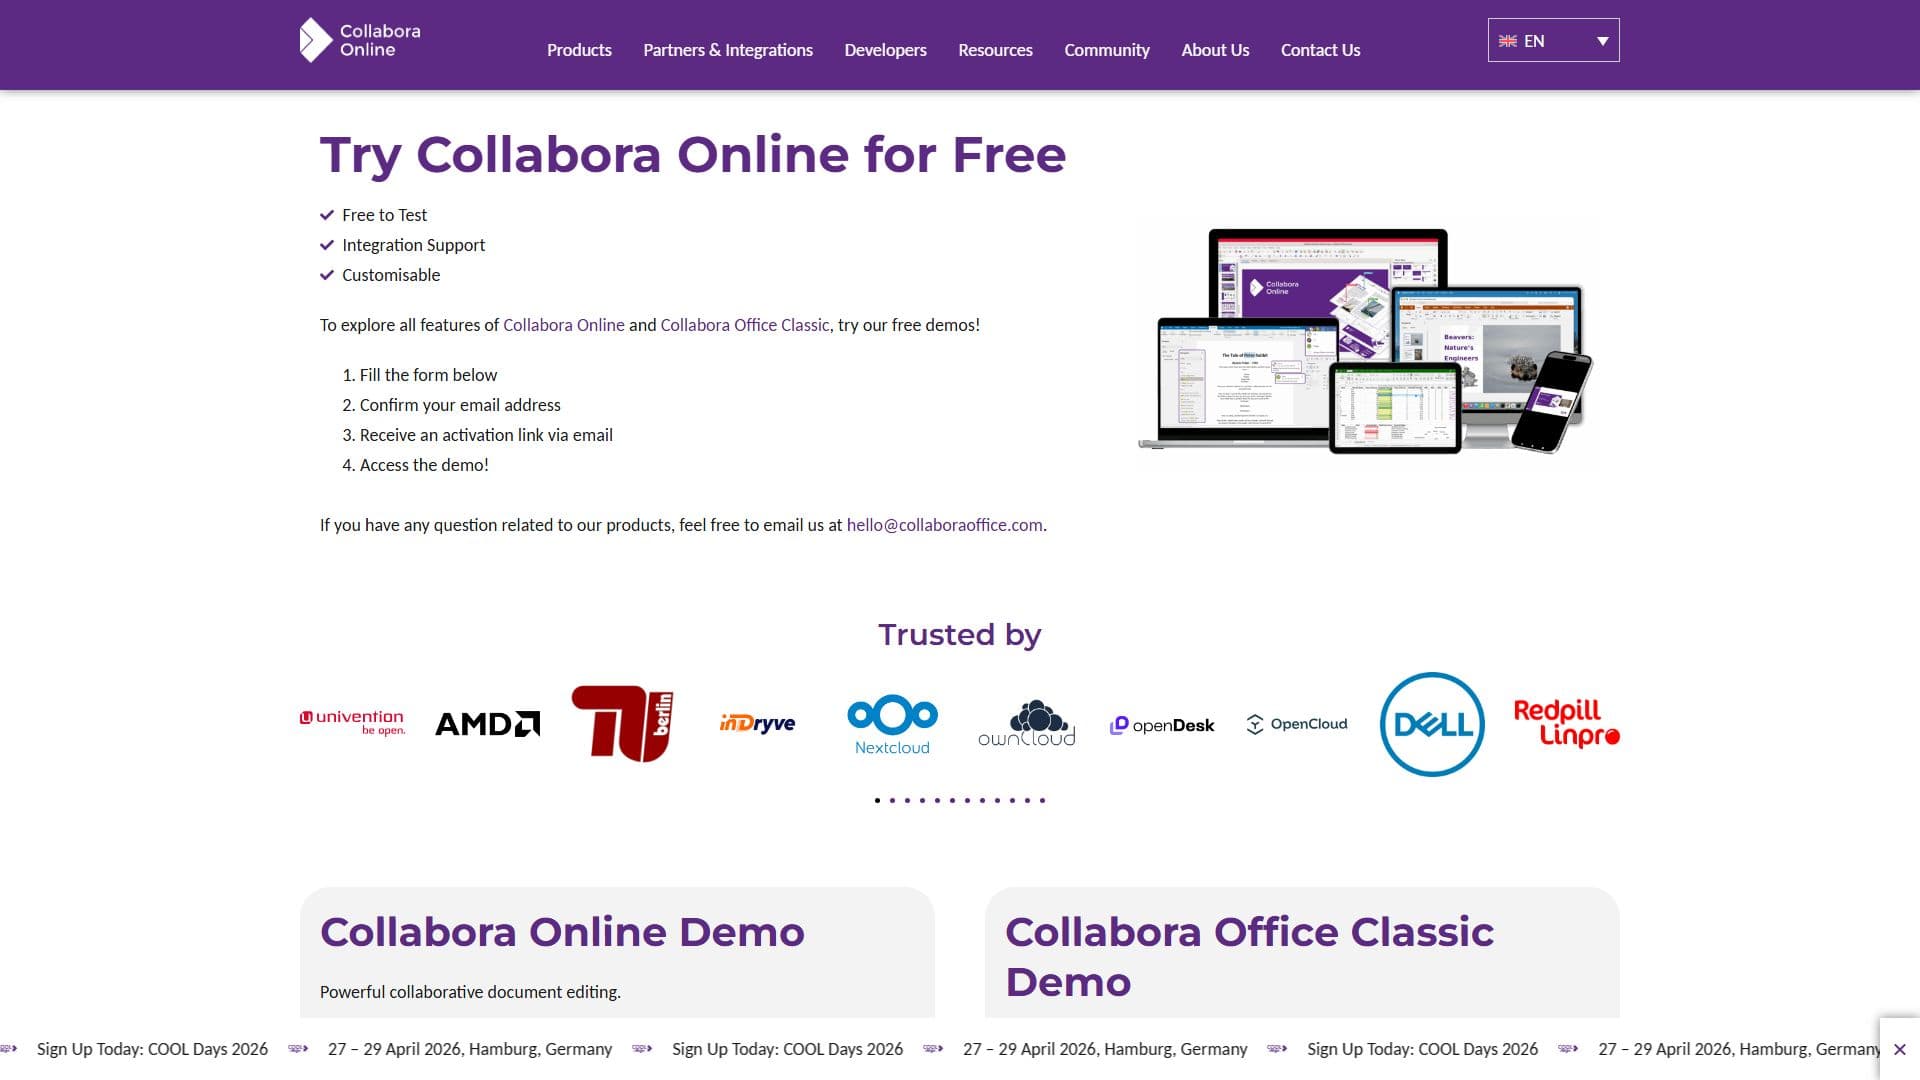Open the Resources menu
Image resolution: width=1920 pixels, height=1080 pixels.
pyautogui.click(x=995, y=50)
